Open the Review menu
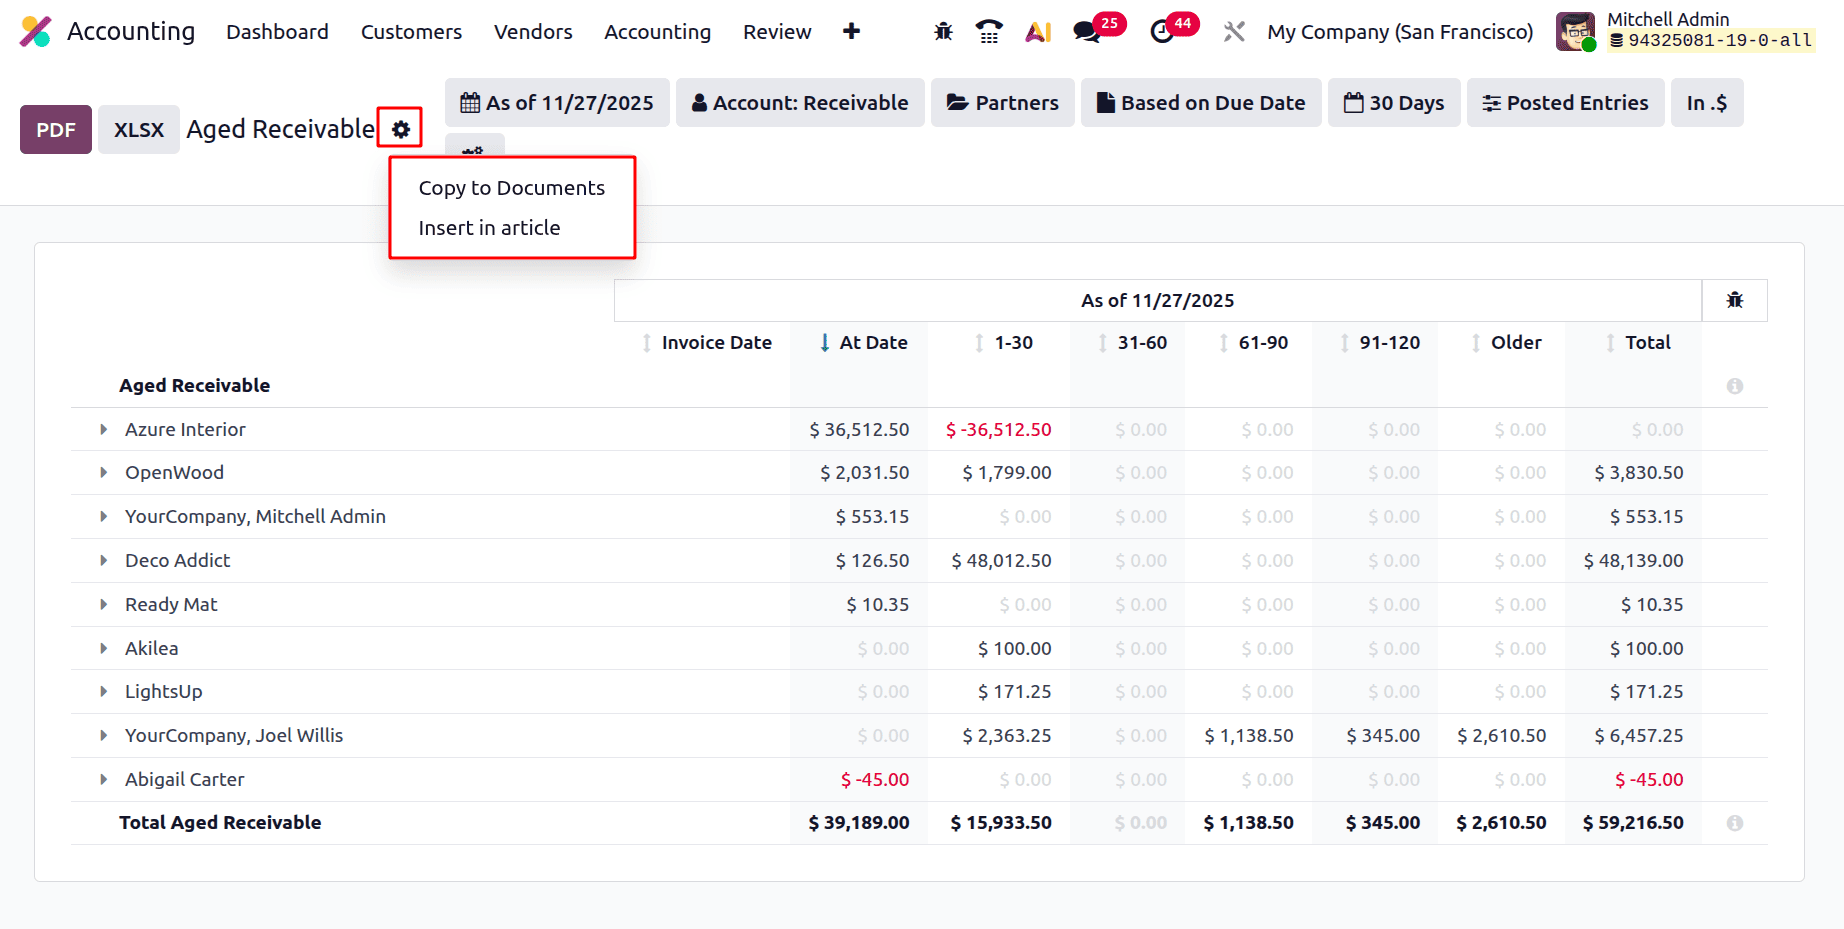 coord(777,32)
